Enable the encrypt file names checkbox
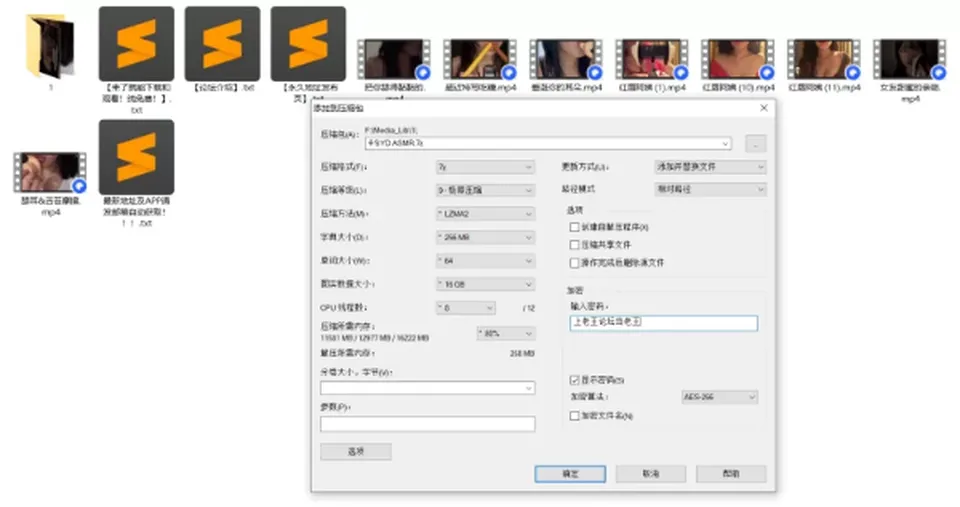This screenshot has height=507, width=960. 574,416
